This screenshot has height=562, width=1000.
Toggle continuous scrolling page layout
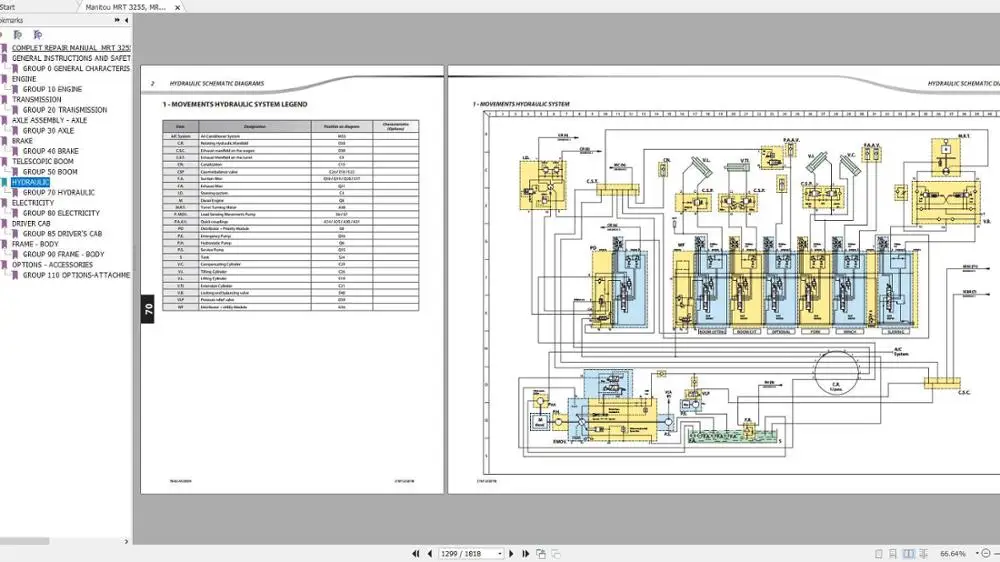893,553
